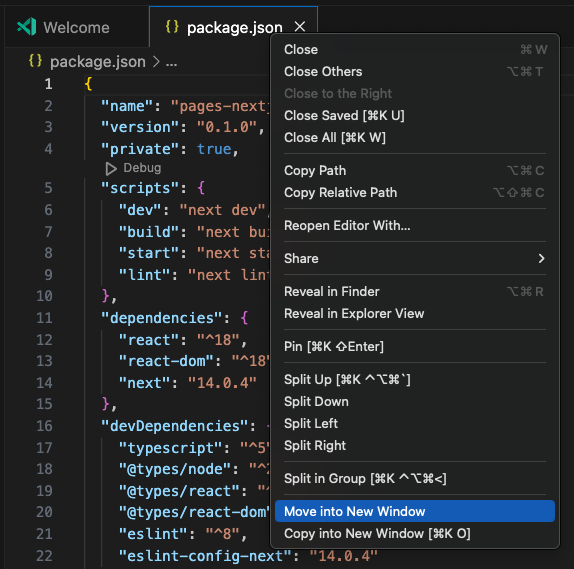Click the "name" key on line 2
This screenshot has height=569, width=574.
pos(127,106)
